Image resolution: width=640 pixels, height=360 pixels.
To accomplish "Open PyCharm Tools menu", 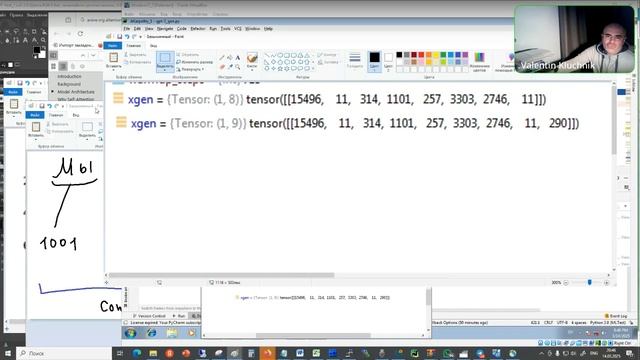I will tap(225, 29).
